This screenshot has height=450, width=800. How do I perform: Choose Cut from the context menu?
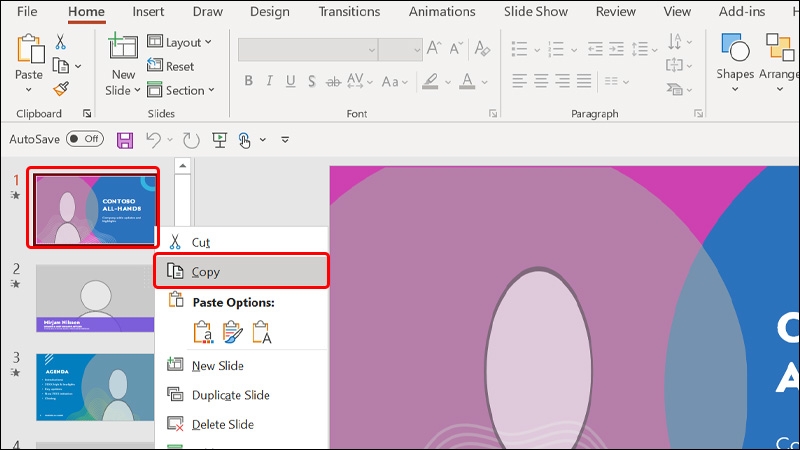[241, 242]
